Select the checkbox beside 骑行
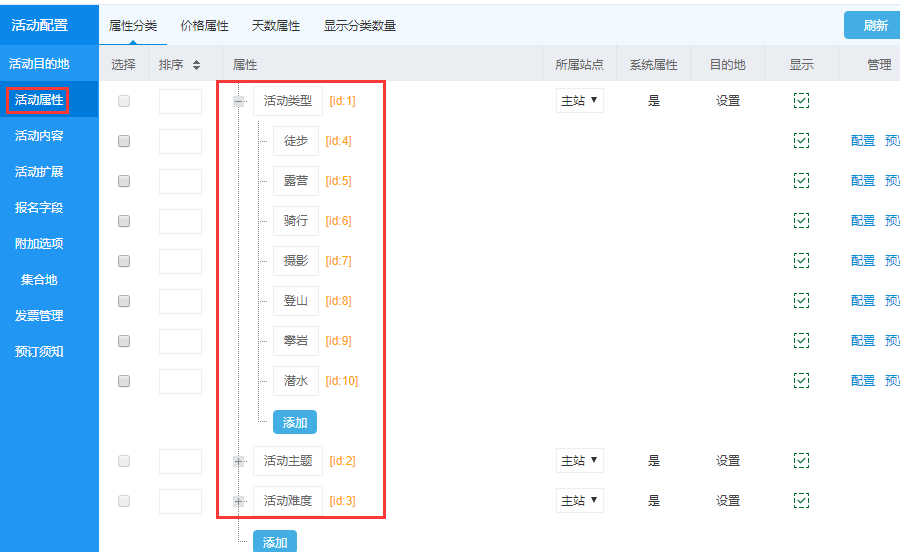The height and width of the screenshot is (552, 900). (x=124, y=221)
